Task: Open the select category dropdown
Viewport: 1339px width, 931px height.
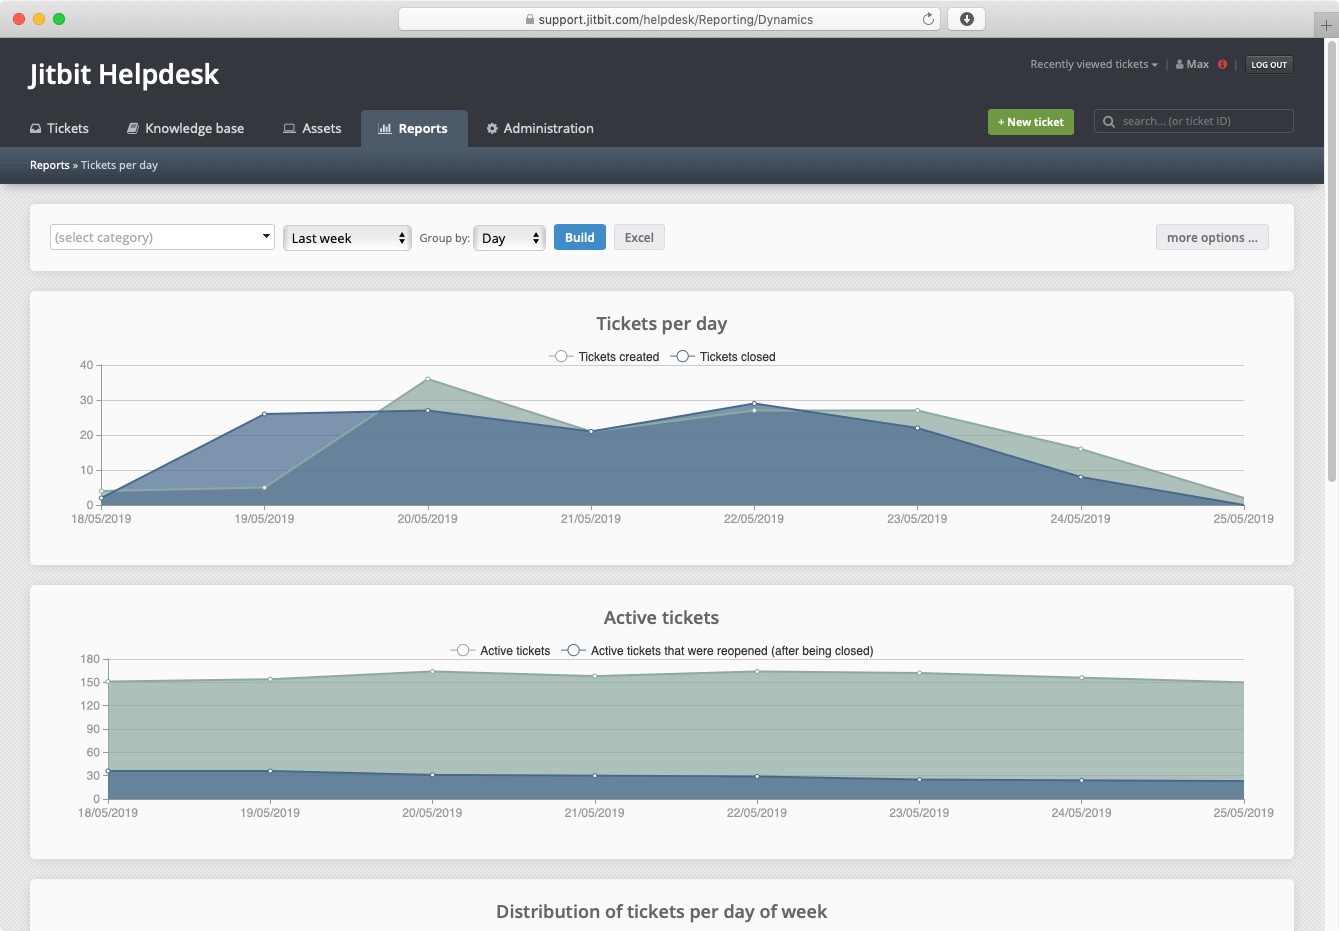Action: 161,237
